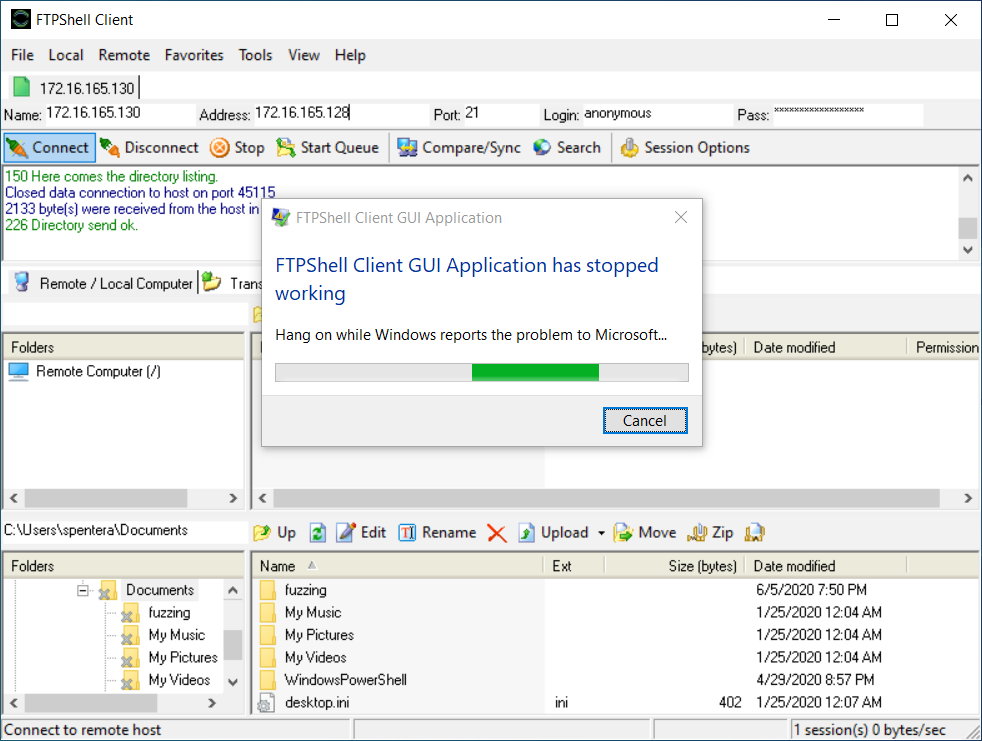
Task: Open the Upload dropdown arrow
Action: (x=601, y=533)
